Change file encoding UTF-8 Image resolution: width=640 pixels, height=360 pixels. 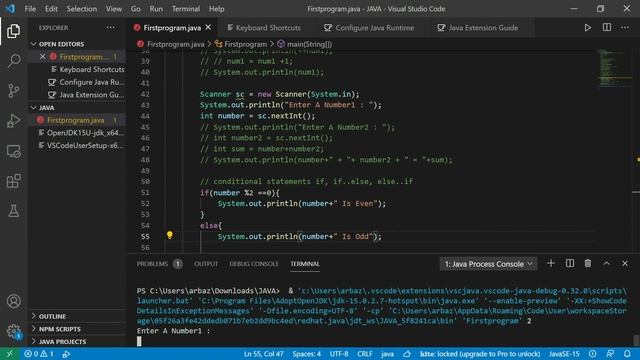click(339, 354)
